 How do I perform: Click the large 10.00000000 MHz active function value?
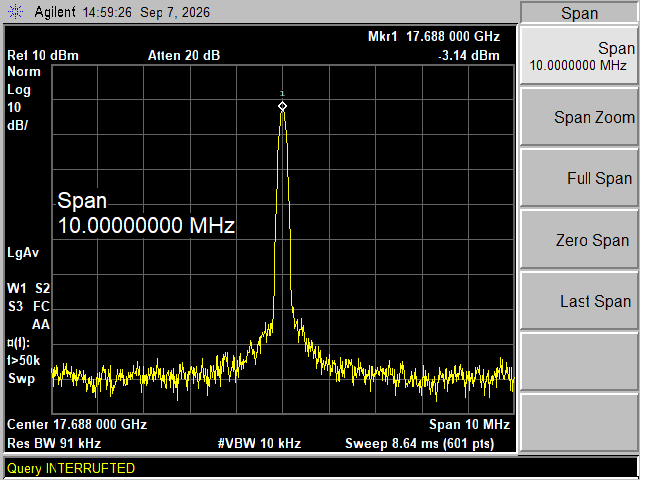[146, 225]
